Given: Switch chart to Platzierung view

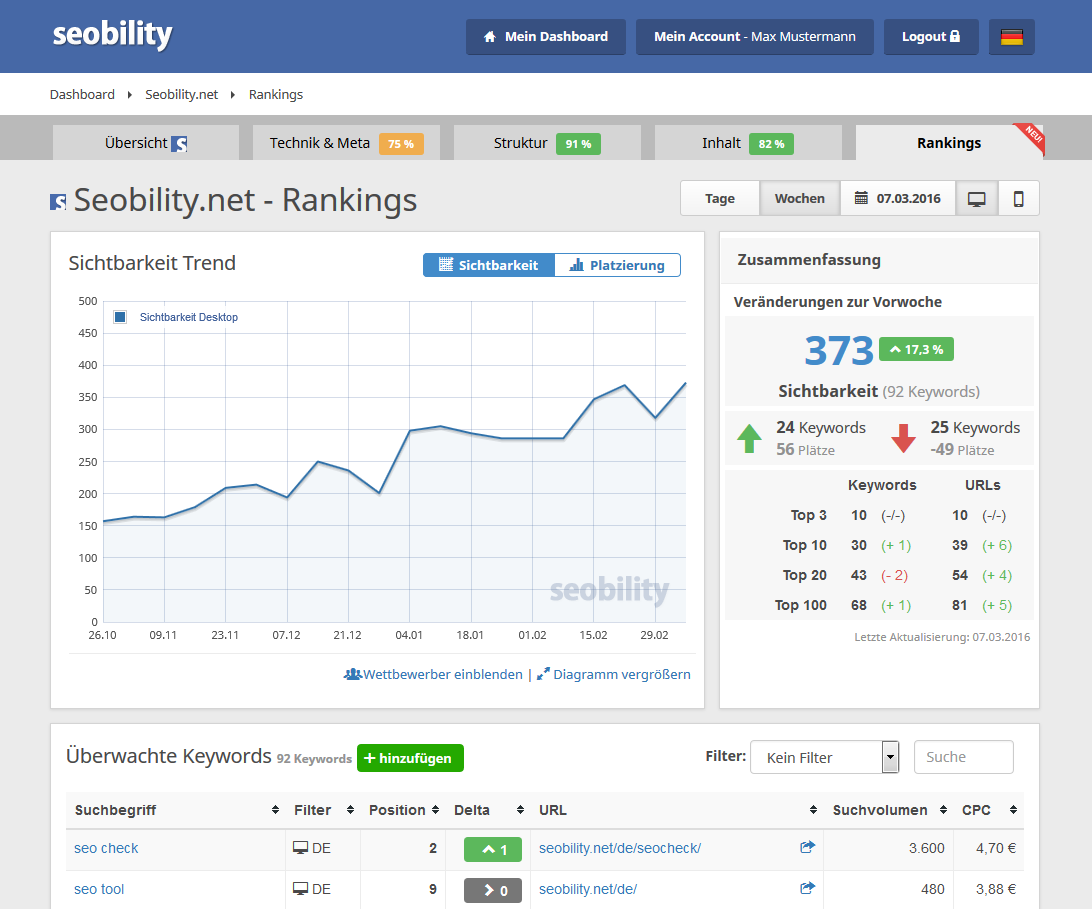Looking at the screenshot, I should (617, 265).
